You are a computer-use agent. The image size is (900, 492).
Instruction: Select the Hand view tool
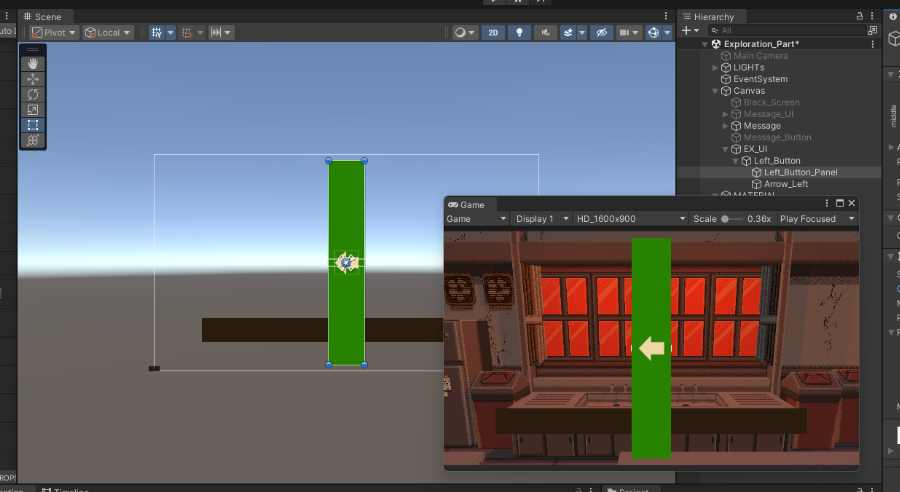[x=33, y=64]
